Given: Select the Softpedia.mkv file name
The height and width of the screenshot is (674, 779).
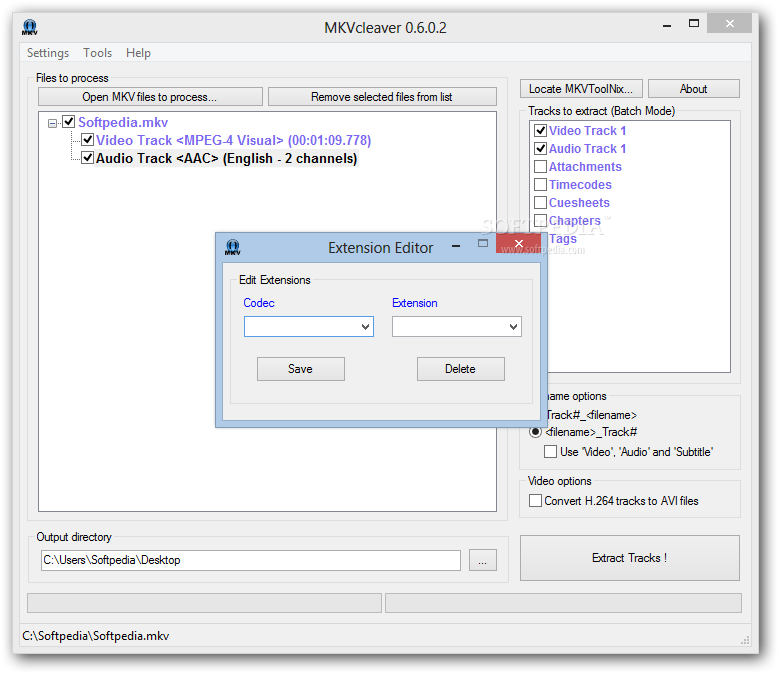Looking at the screenshot, I should [123, 122].
